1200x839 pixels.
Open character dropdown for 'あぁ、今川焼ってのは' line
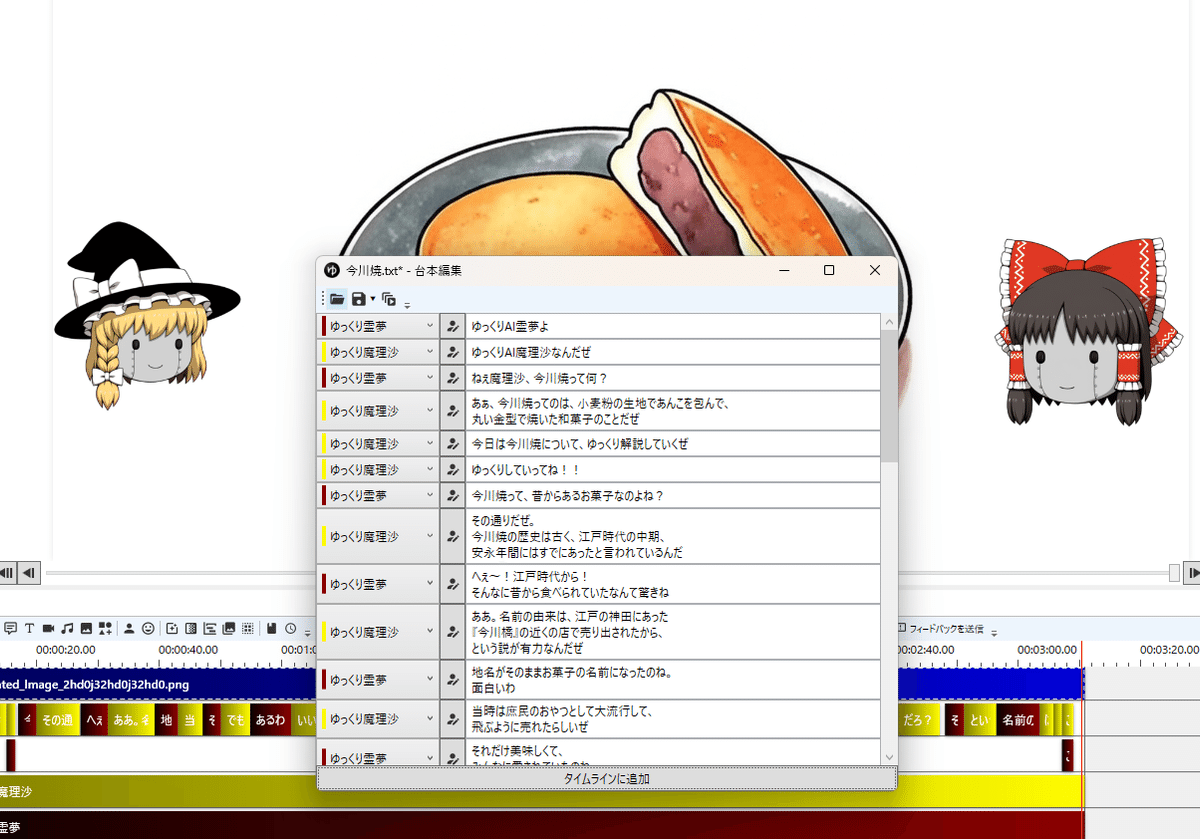pos(429,411)
